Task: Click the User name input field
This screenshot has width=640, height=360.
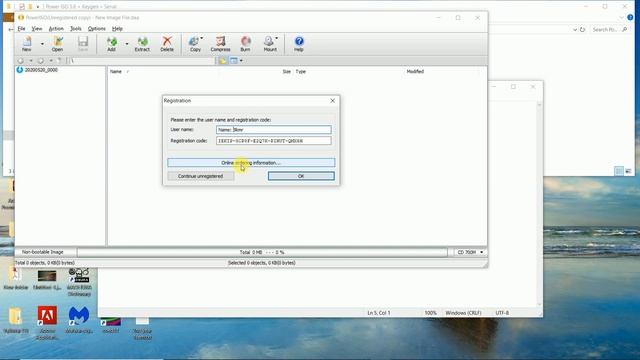Action: [274, 130]
